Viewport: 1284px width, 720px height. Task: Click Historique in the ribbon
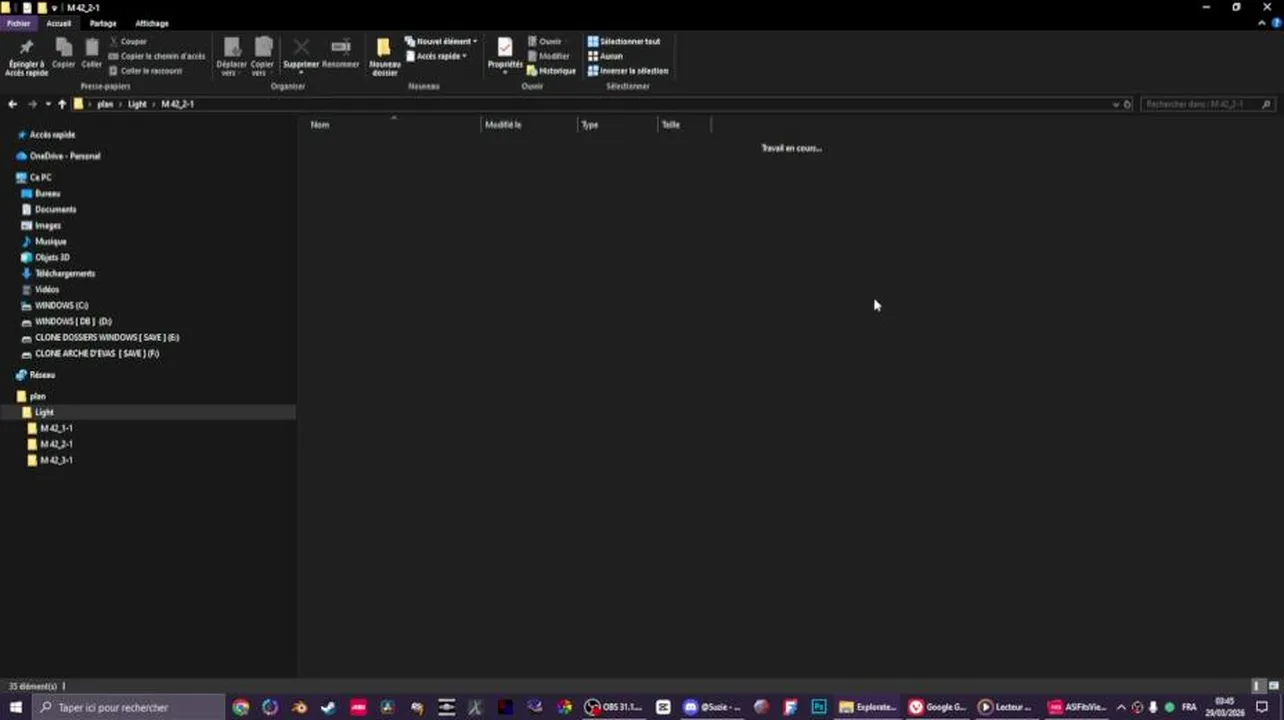point(551,71)
